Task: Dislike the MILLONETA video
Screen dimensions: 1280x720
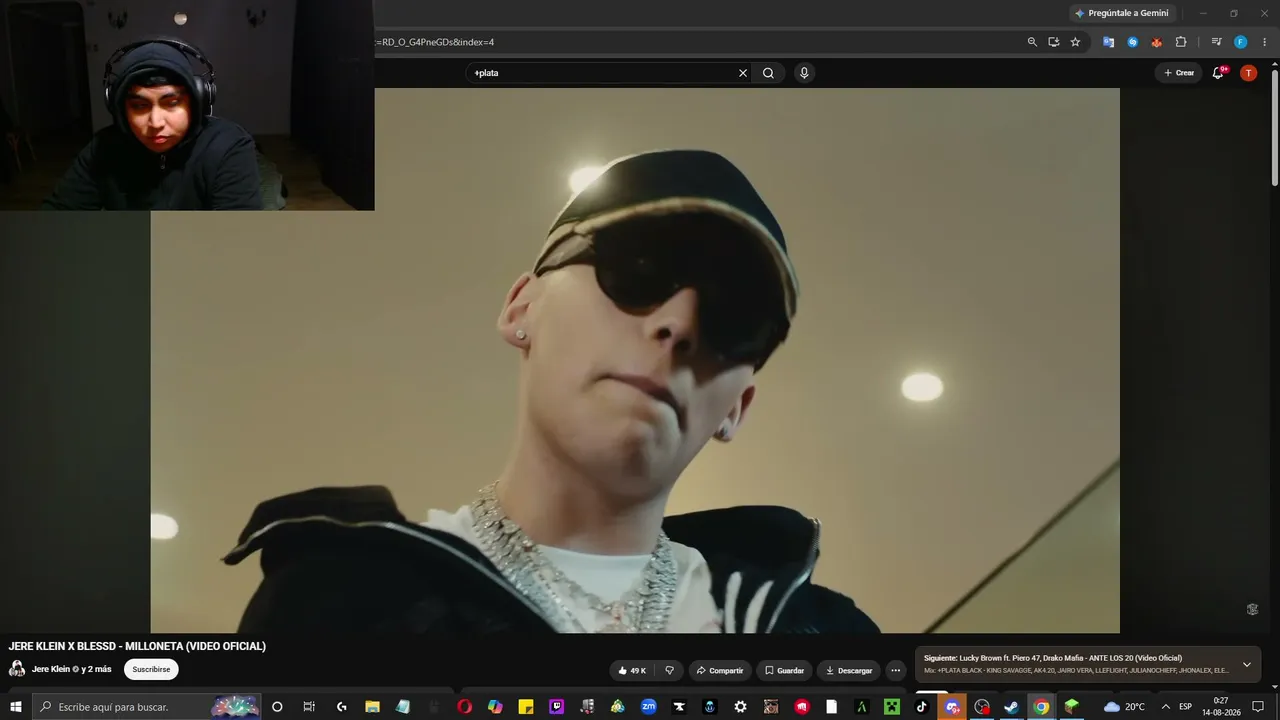Action: coord(670,670)
